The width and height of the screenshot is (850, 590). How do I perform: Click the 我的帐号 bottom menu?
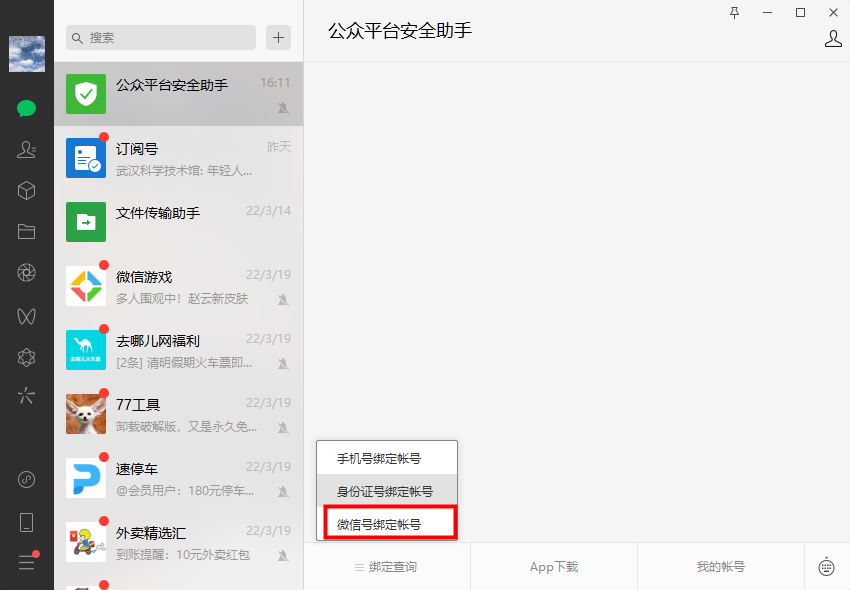click(720, 567)
